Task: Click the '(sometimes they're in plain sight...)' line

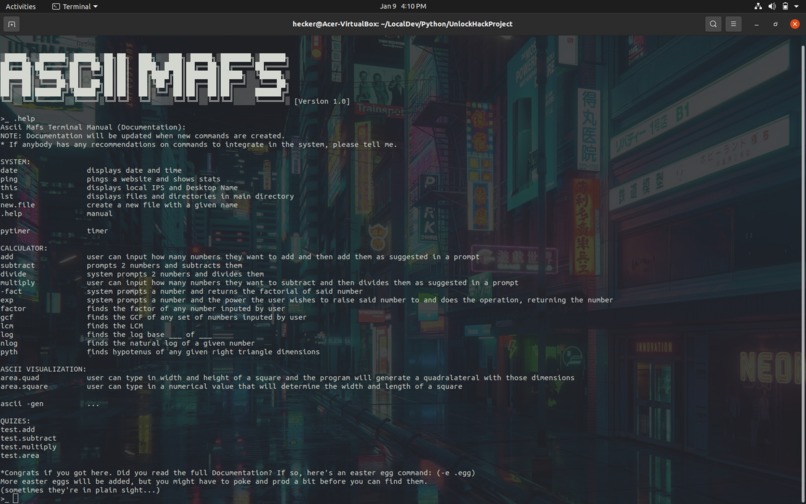Action: 80,490
